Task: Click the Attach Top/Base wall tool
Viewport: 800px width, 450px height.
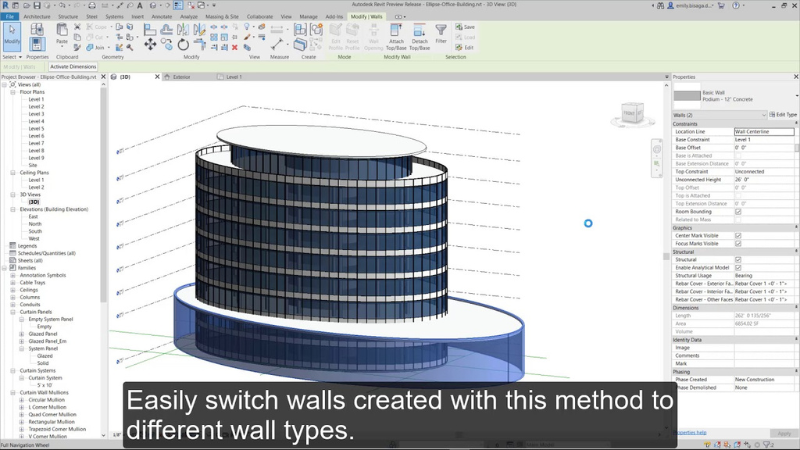Action: coord(397,36)
